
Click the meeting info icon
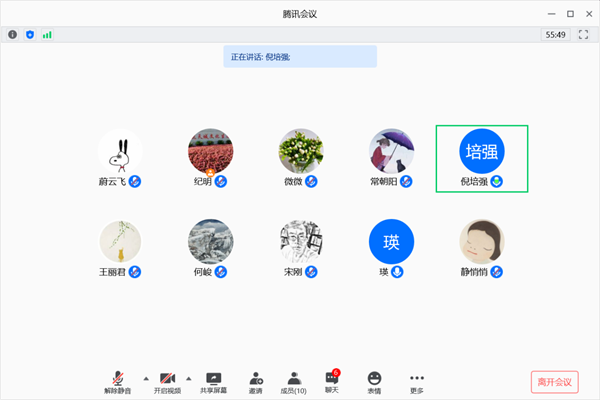[x=13, y=34]
